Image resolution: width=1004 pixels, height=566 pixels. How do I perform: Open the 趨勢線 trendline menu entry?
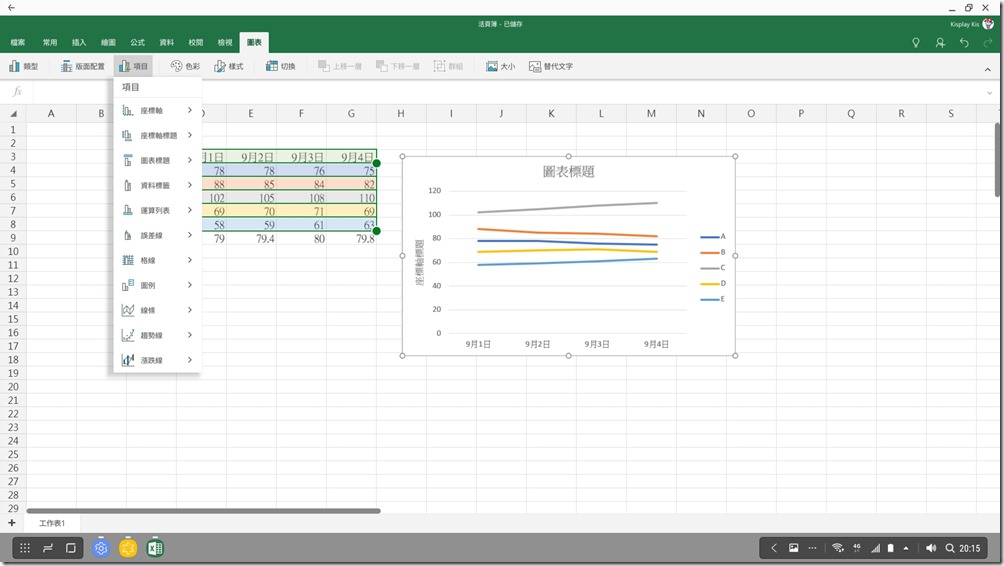156,335
